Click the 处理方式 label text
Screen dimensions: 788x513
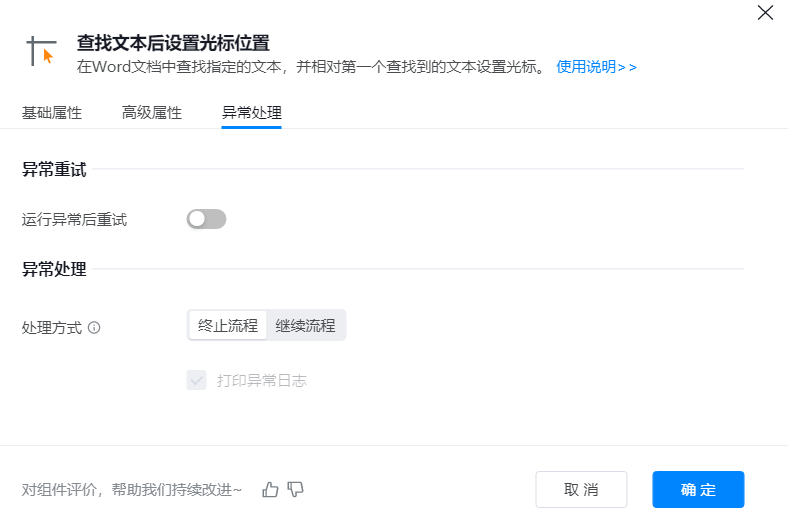[52, 327]
